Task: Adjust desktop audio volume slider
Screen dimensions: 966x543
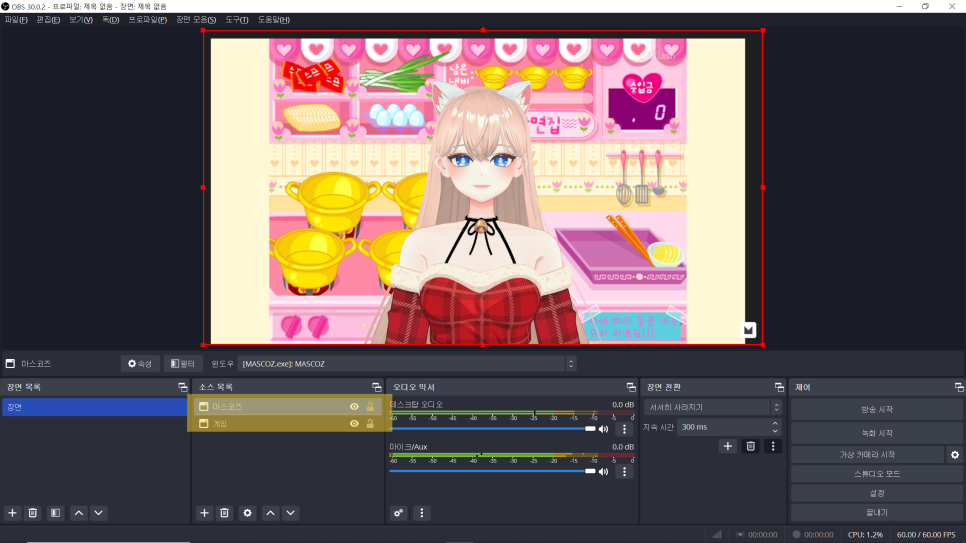Action: point(492,429)
